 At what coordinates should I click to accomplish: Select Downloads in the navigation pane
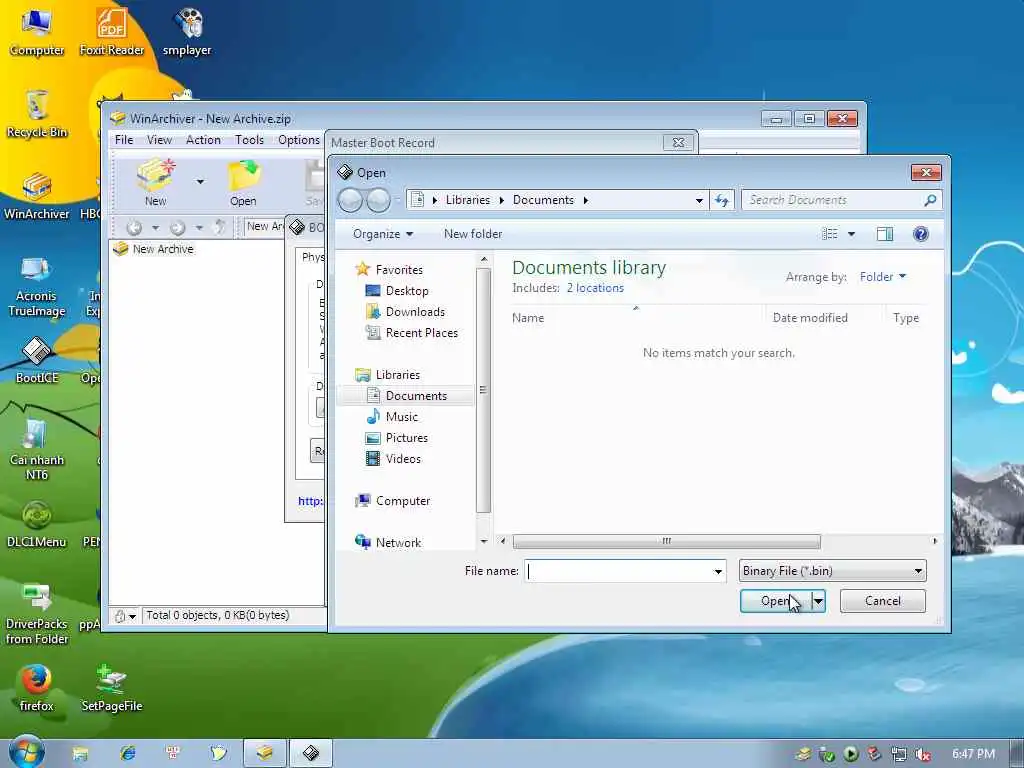(x=415, y=312)
